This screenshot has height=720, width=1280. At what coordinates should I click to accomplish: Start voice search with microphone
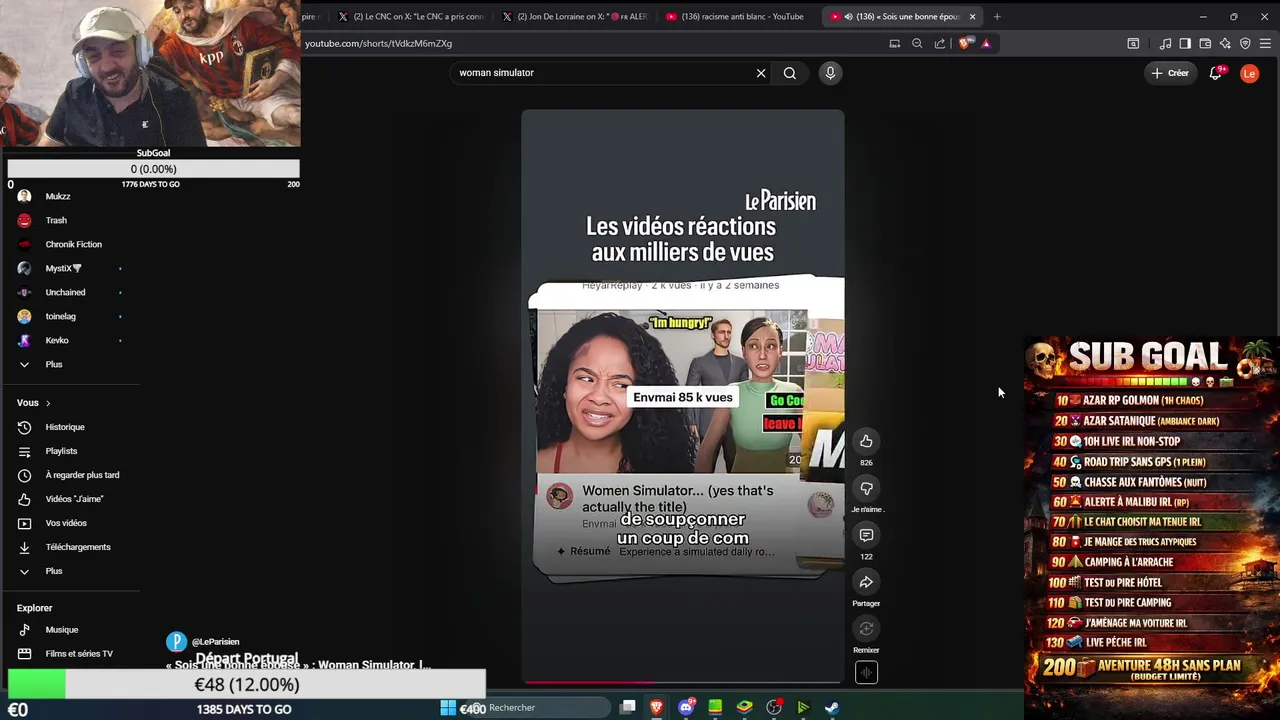coord(830,73)
